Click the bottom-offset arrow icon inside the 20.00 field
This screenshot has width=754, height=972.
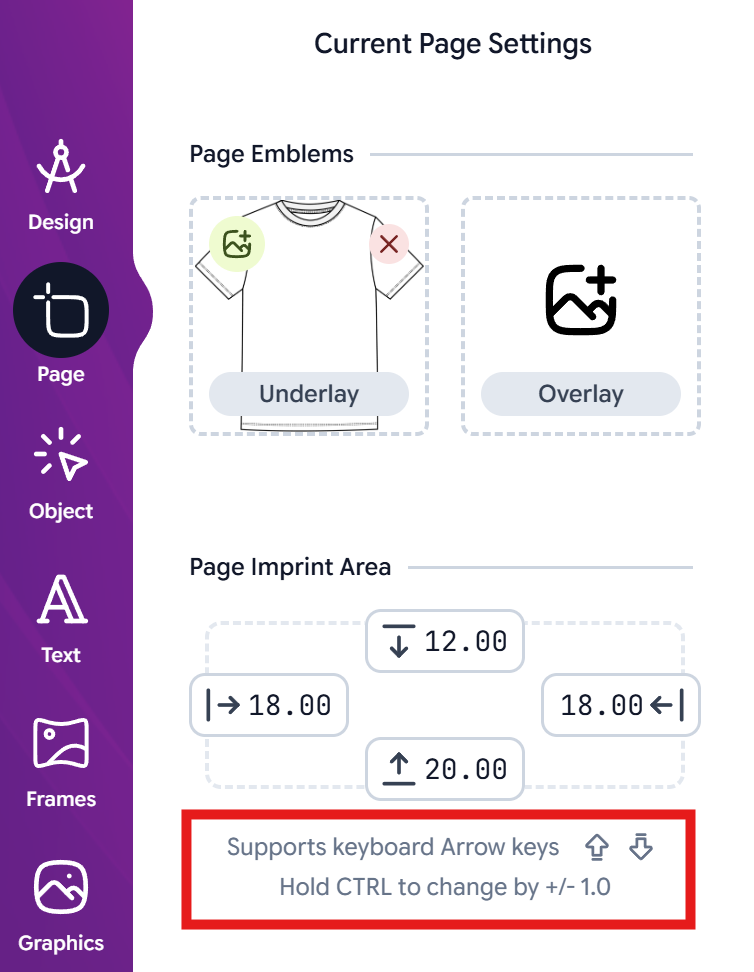click(x=401, y=769)
